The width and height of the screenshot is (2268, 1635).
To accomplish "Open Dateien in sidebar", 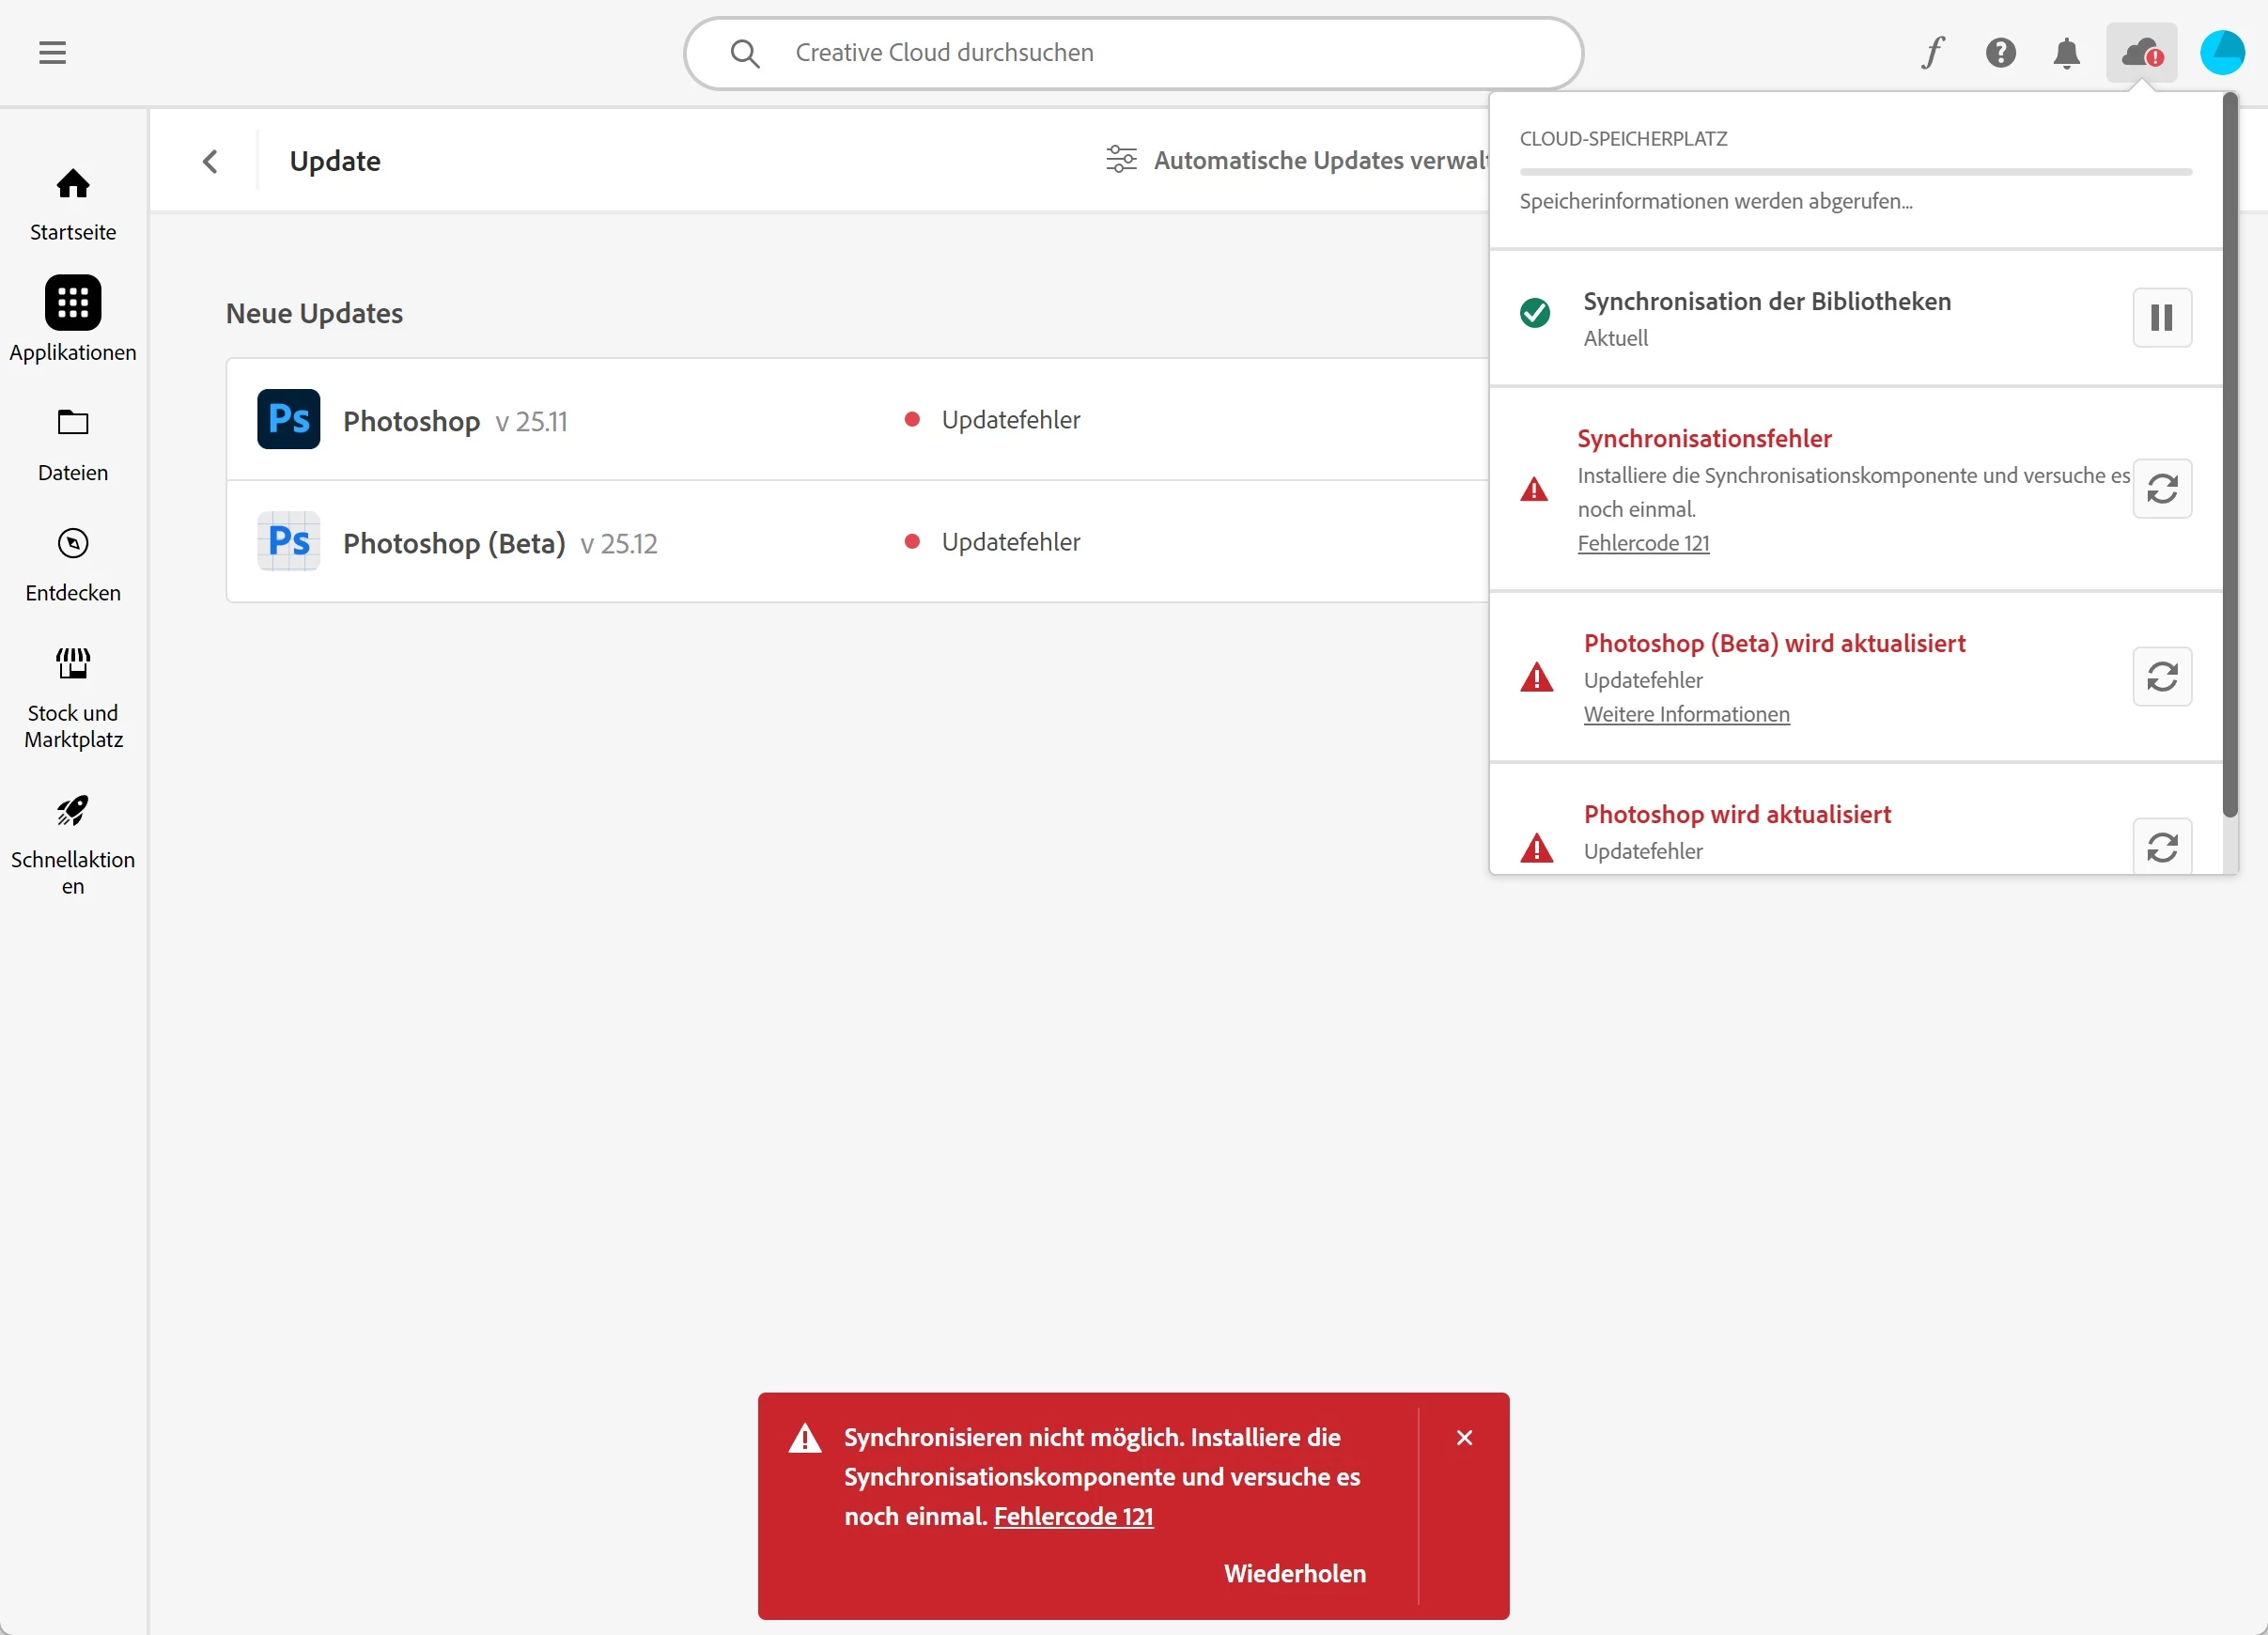I will pos(72,443).
